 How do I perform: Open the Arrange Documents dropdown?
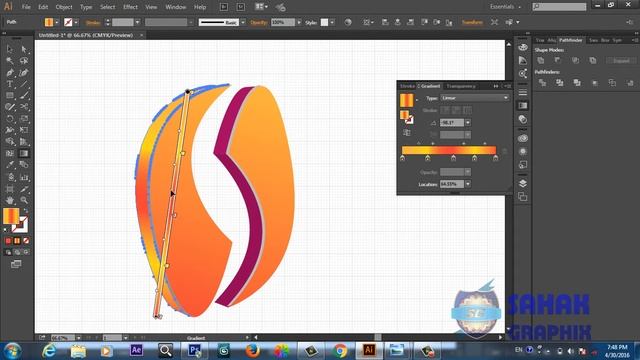(x=262, y=7)
